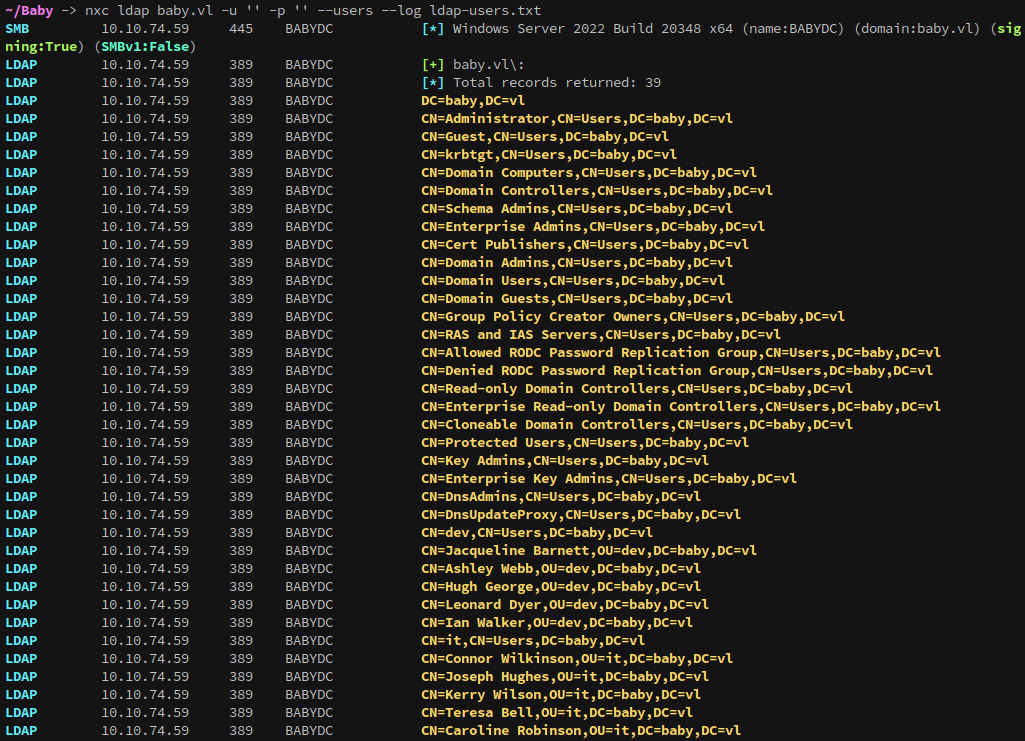Select the CN=Enterprise Key Admins entry
This screenshot has width=1025, height=741.
coord(609,479)
